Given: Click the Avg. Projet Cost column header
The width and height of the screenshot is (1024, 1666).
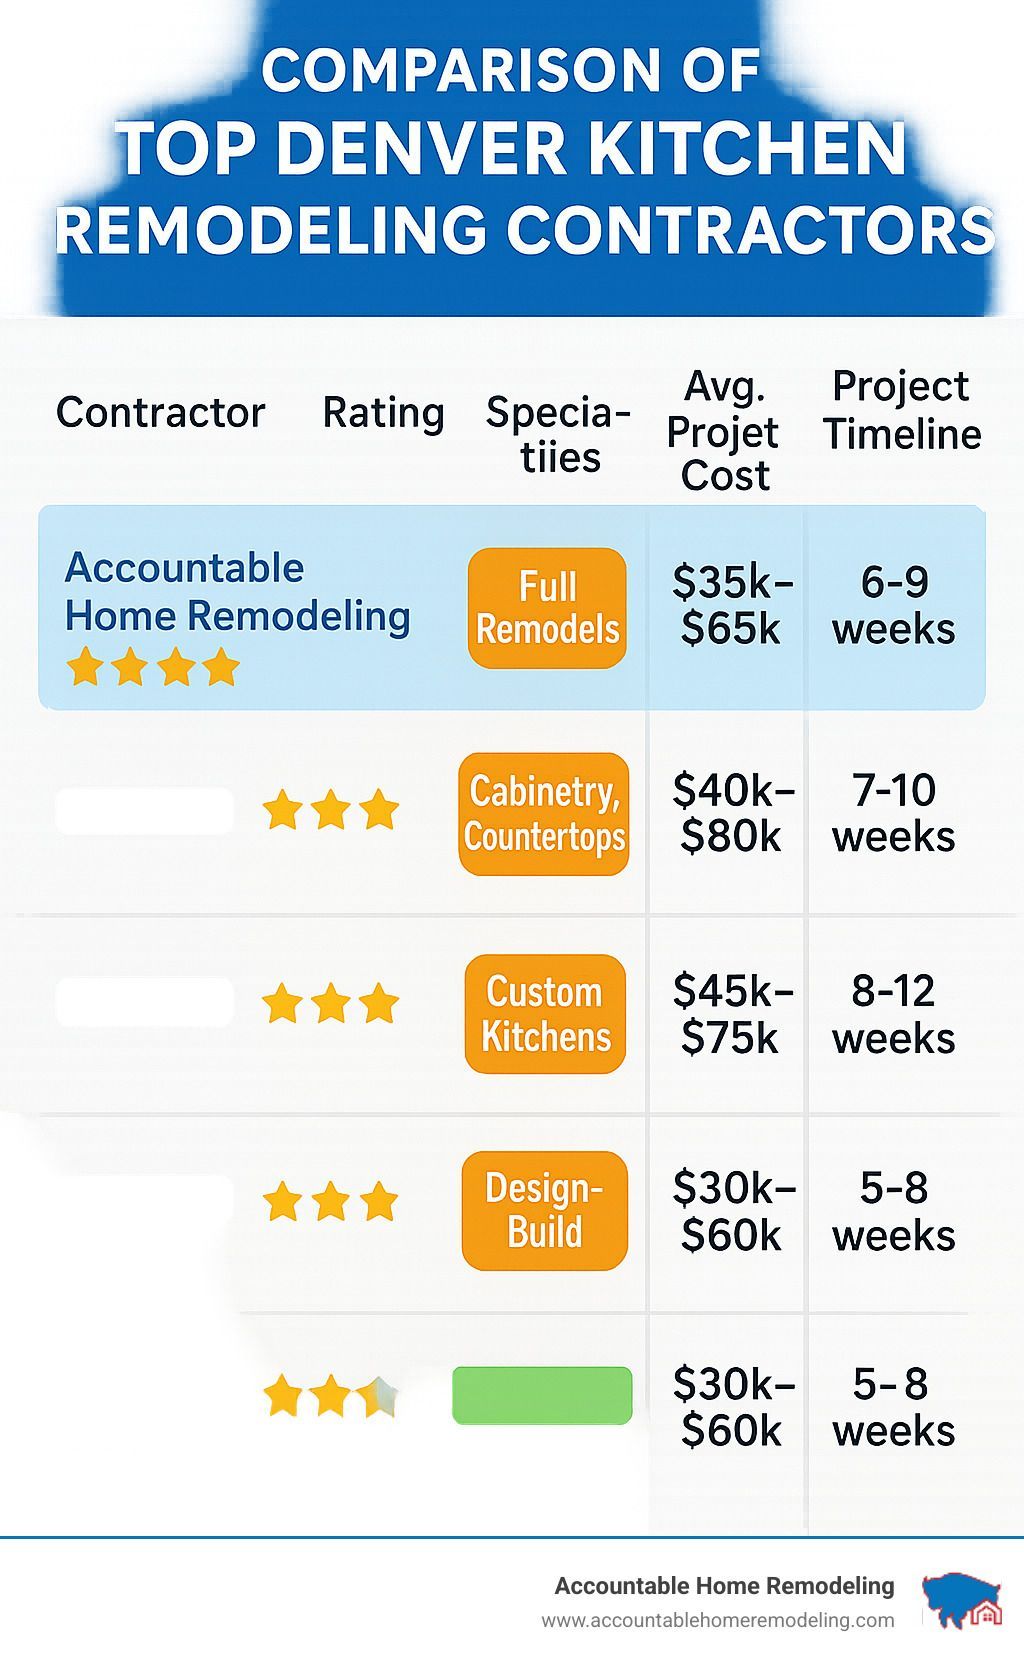Looking at the screenshot, I should tap(723, 431).
